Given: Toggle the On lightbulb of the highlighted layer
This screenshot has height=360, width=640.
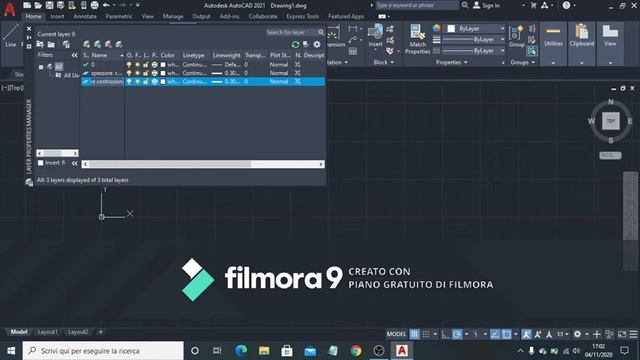Looking at the screenshot, I should [x=129, y=82].
